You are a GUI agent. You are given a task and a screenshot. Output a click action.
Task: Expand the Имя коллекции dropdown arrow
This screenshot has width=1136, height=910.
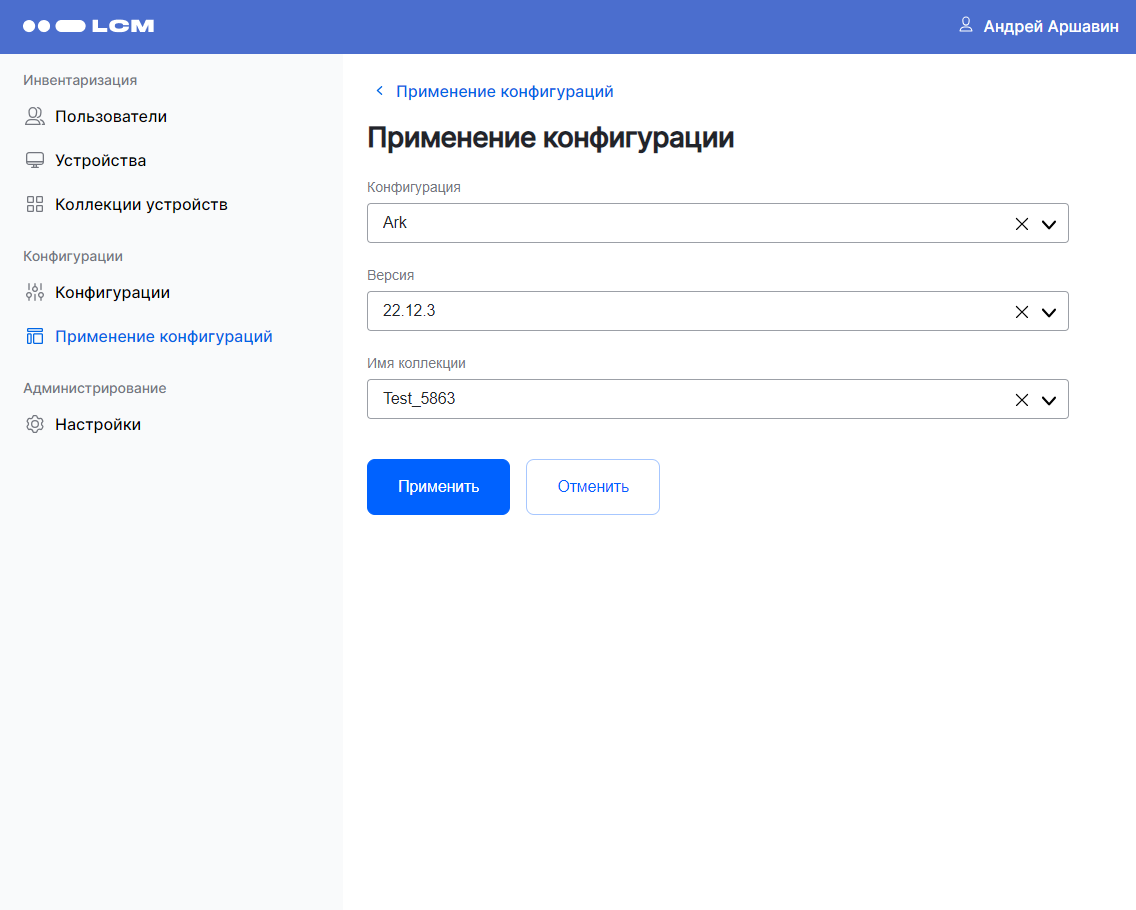(x=1048, y=400)
